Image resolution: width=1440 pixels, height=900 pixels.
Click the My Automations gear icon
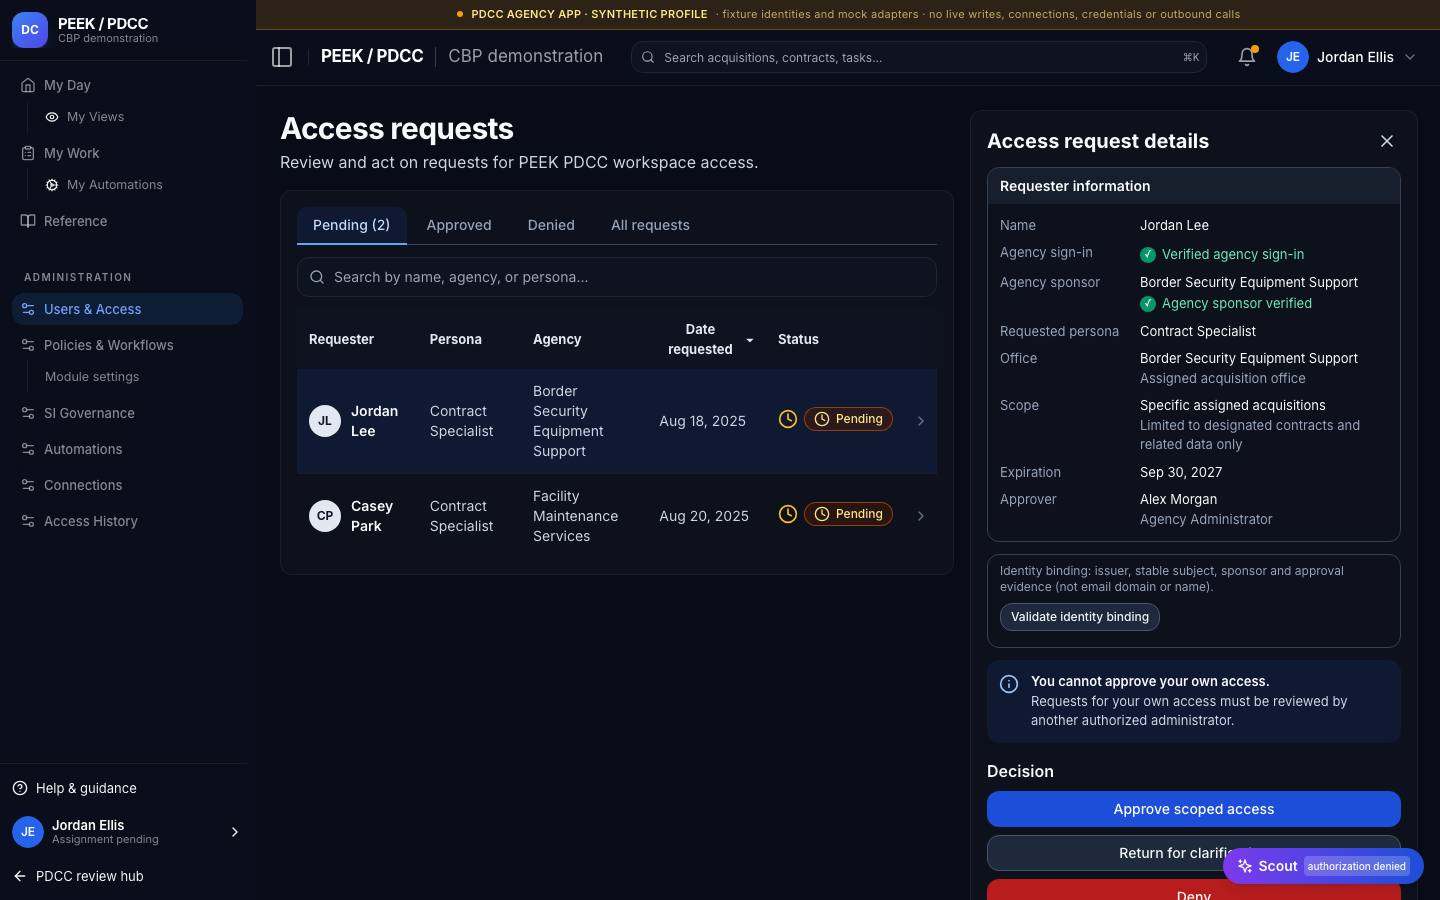click(x=52, y=185)
